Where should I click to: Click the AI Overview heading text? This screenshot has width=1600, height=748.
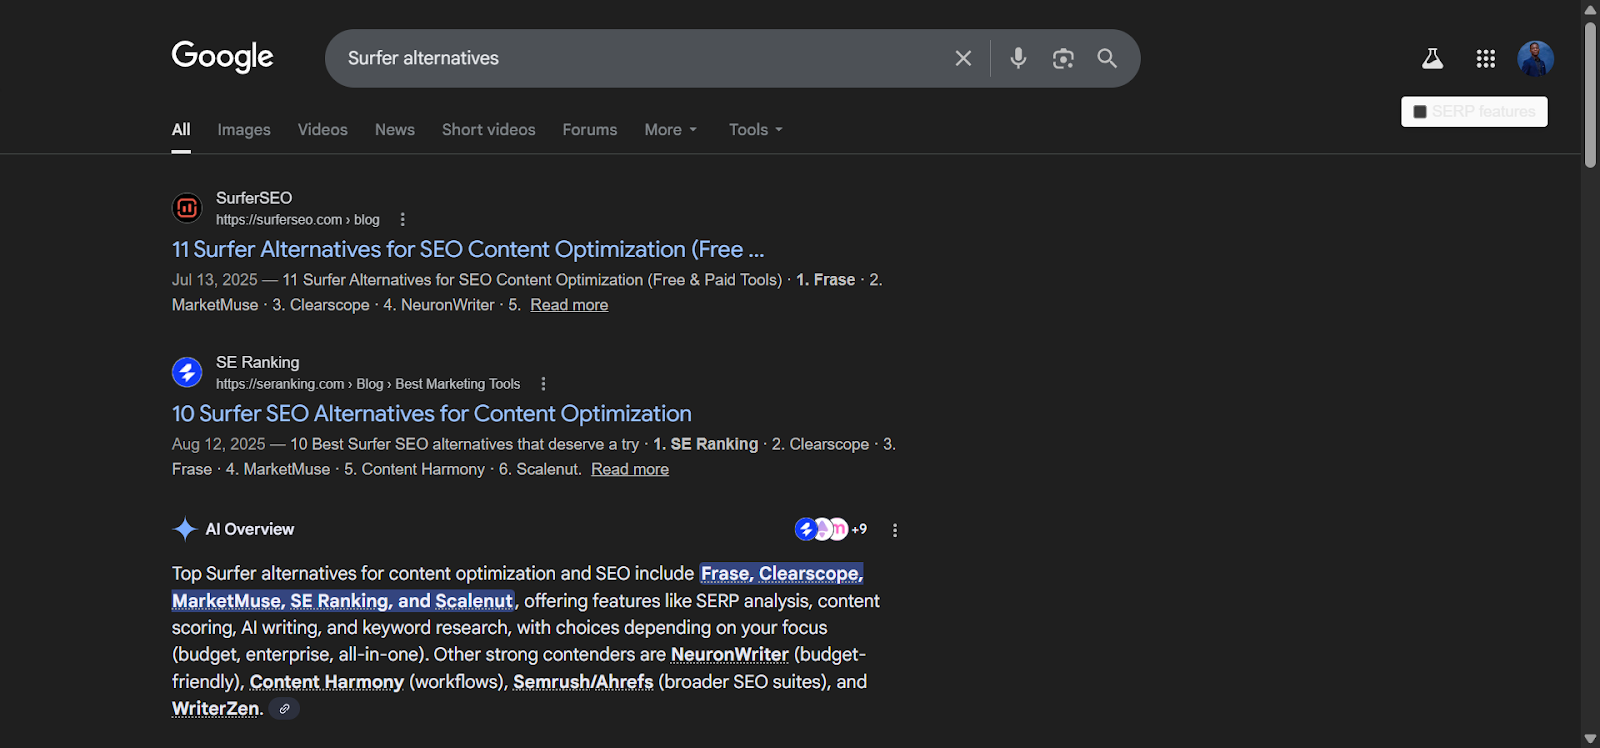click(250, 529)
